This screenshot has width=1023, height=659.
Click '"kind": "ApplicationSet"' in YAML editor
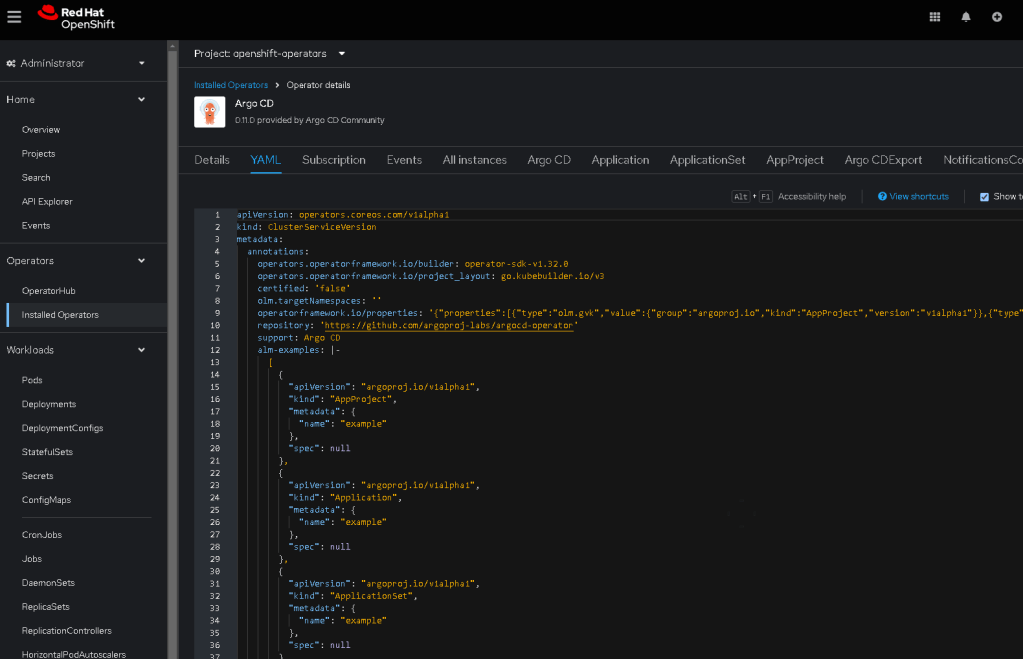tap(353, 596)
